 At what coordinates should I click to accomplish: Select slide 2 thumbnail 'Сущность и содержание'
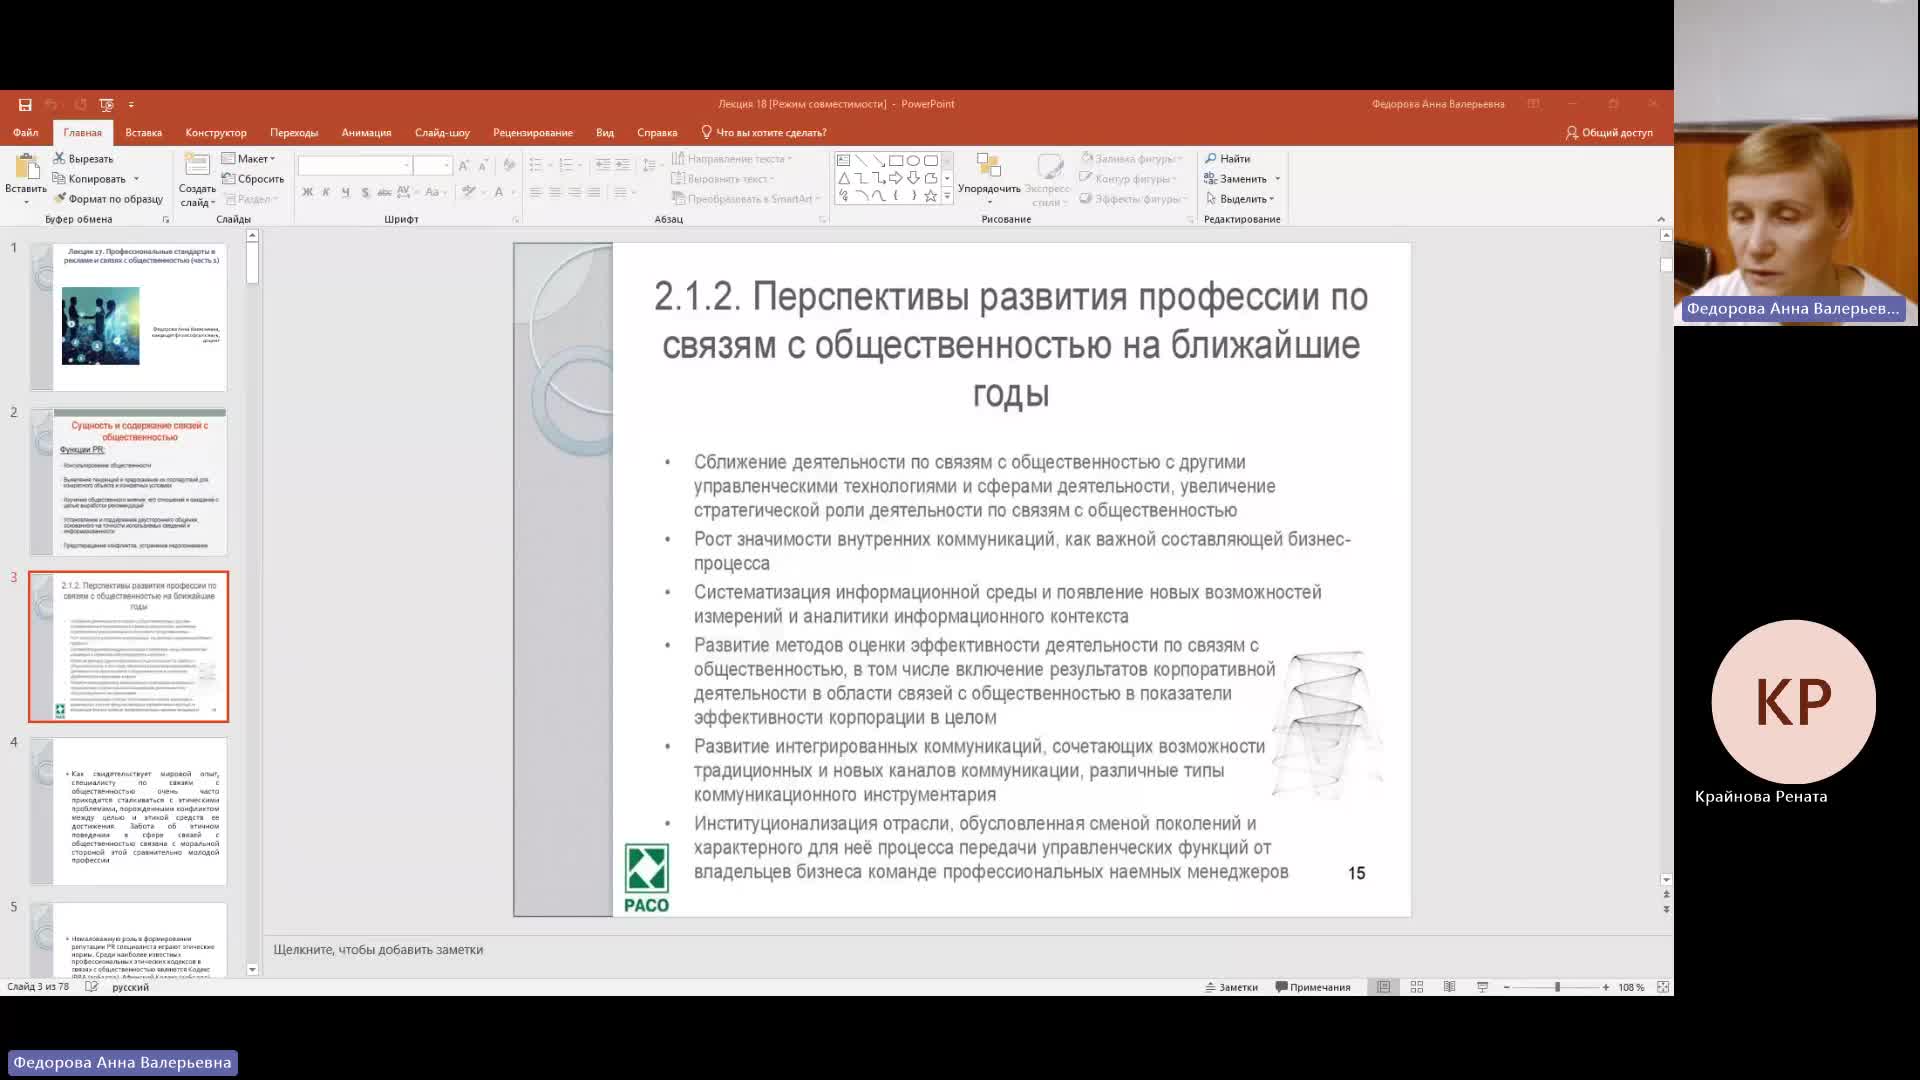pos(128,481)
